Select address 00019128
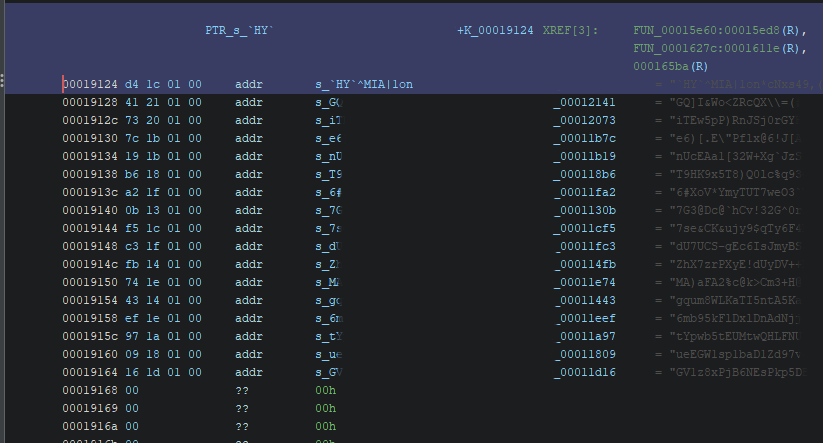The width and height of the screenshot is (823, 443). coord(90,102)
